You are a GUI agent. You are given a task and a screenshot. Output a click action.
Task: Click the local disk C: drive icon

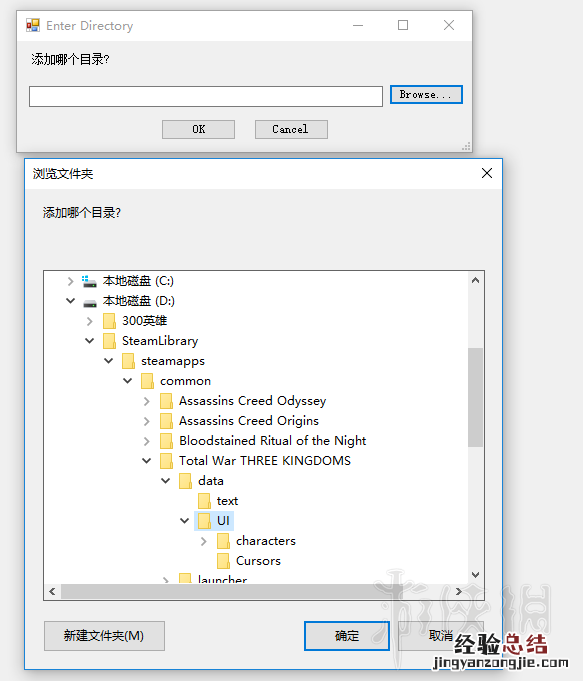[x=89, y=281]
